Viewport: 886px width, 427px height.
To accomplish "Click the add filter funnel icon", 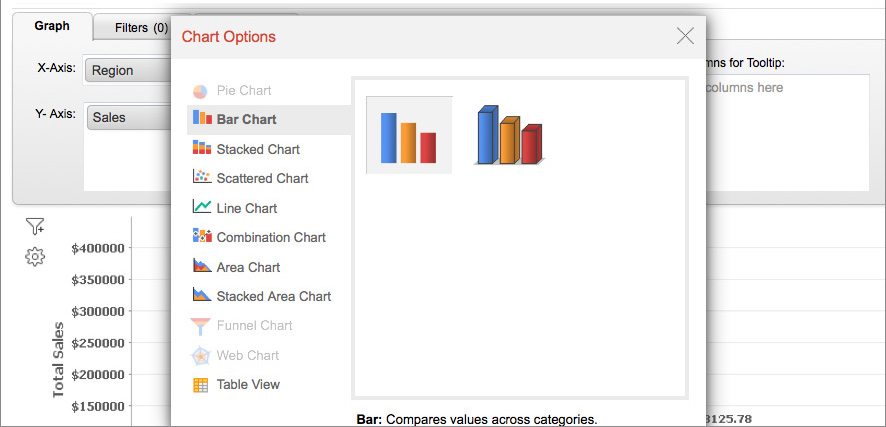I will click(x=35, y=226).
